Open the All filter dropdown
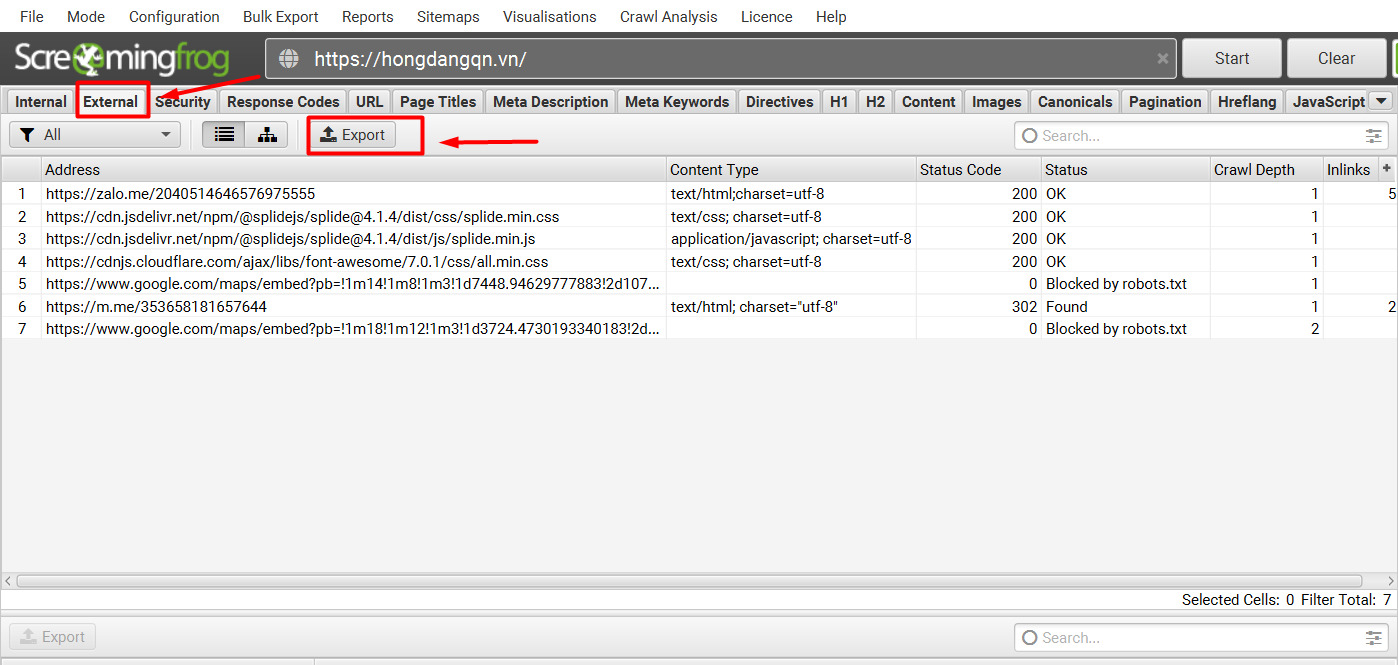This screenshot has width=1398, height=665. coord(95,135)
